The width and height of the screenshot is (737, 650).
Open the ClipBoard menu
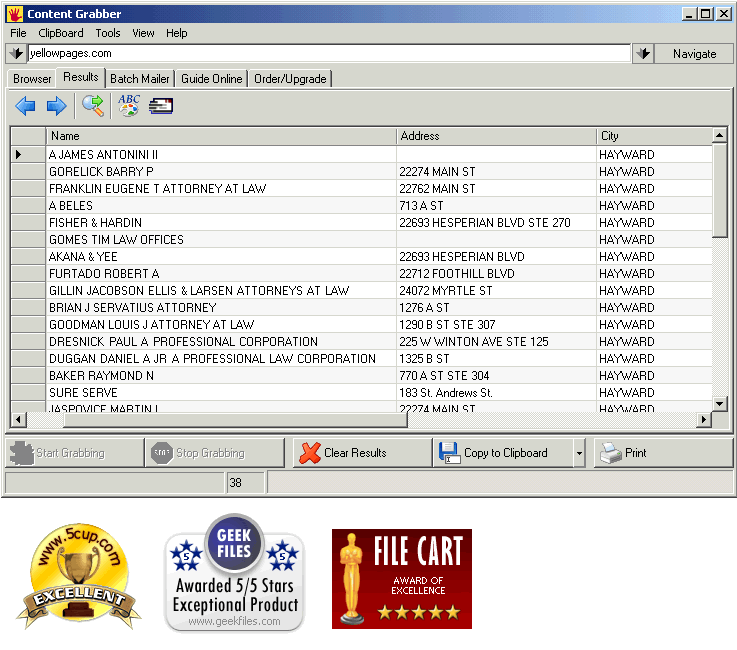pyautogui.click(x=61, y=33)
